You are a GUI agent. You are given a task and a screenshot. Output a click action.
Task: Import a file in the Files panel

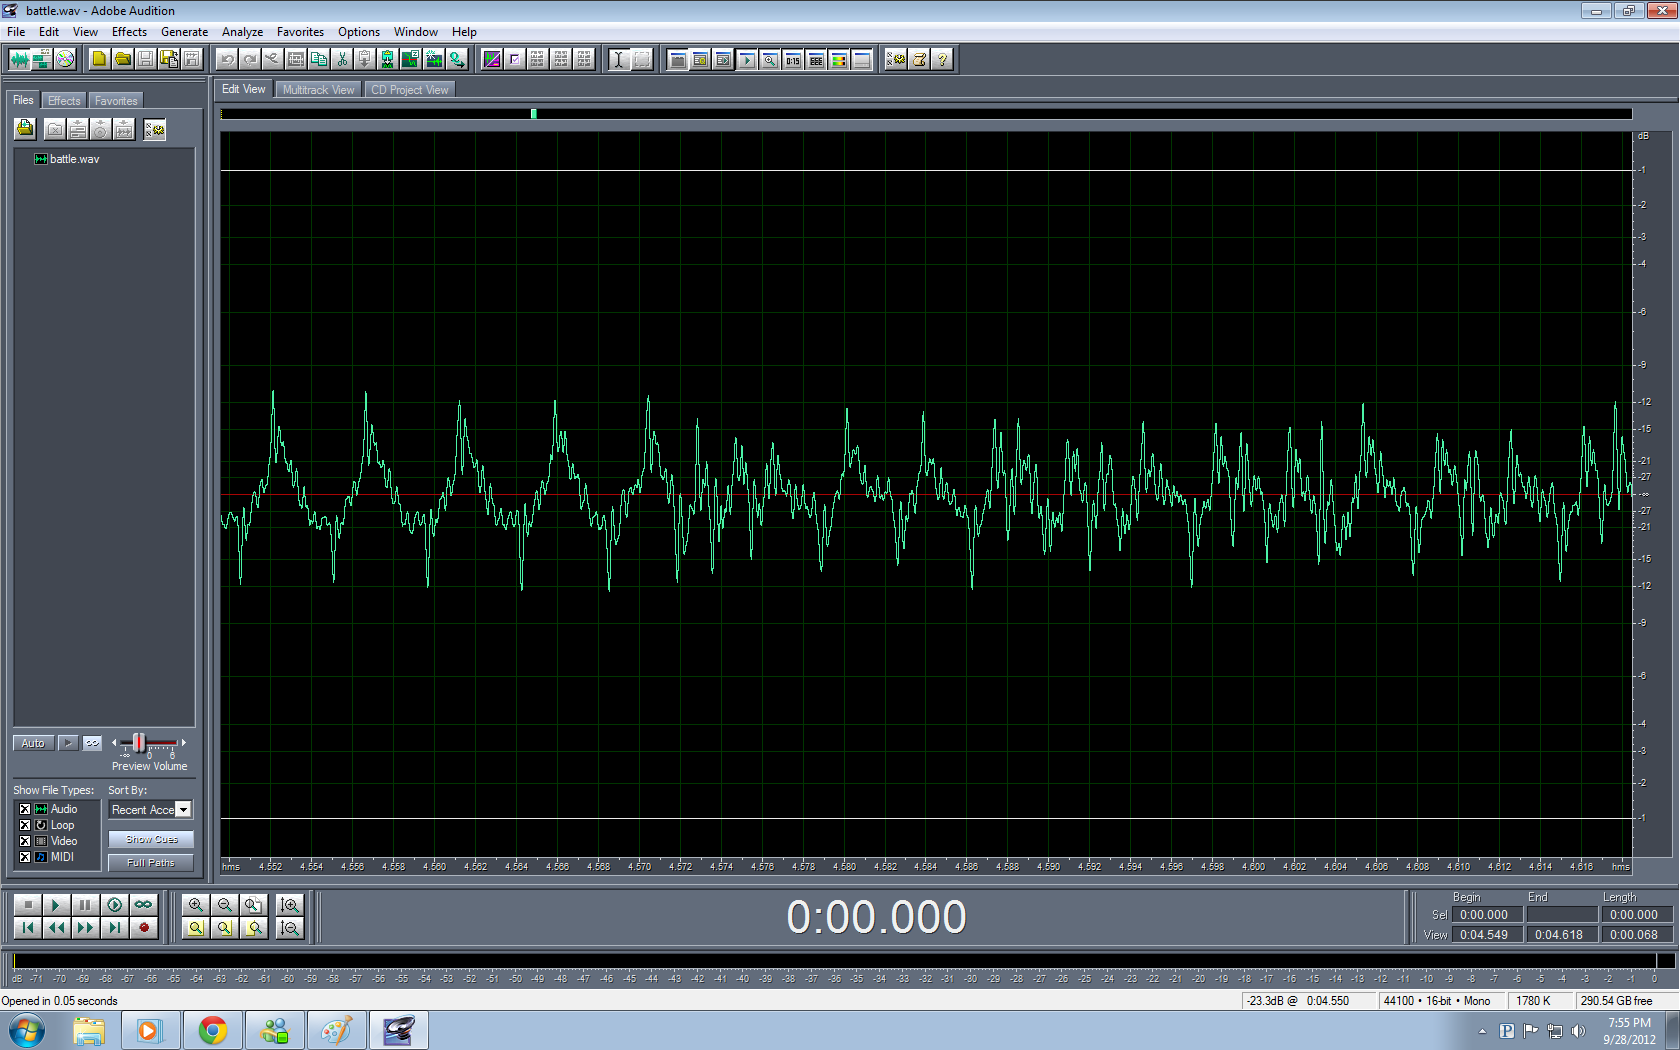coord(25,129)
